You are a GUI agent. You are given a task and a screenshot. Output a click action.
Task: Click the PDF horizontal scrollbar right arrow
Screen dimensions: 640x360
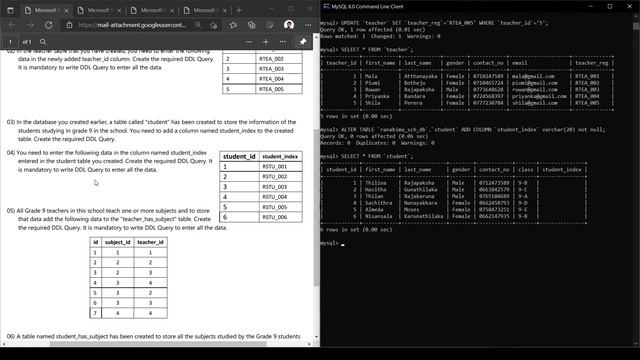click(309, 344)
